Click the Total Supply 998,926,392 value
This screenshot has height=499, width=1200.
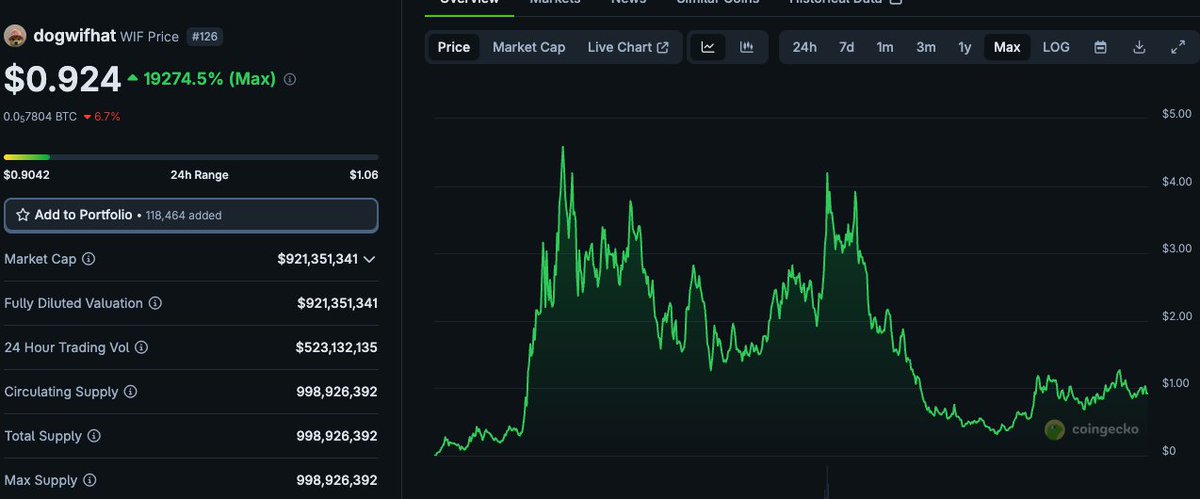(x=337, y=436)
